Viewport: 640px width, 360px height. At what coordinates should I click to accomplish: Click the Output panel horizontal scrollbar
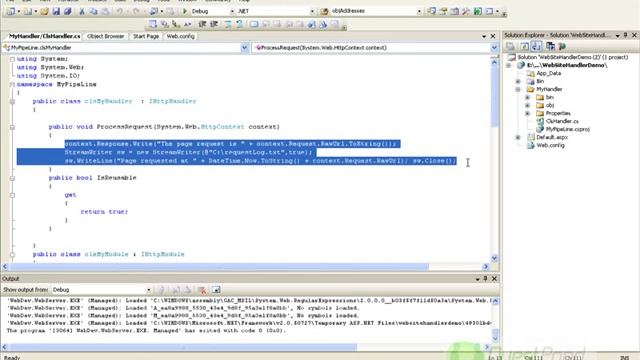pos(183,347)
